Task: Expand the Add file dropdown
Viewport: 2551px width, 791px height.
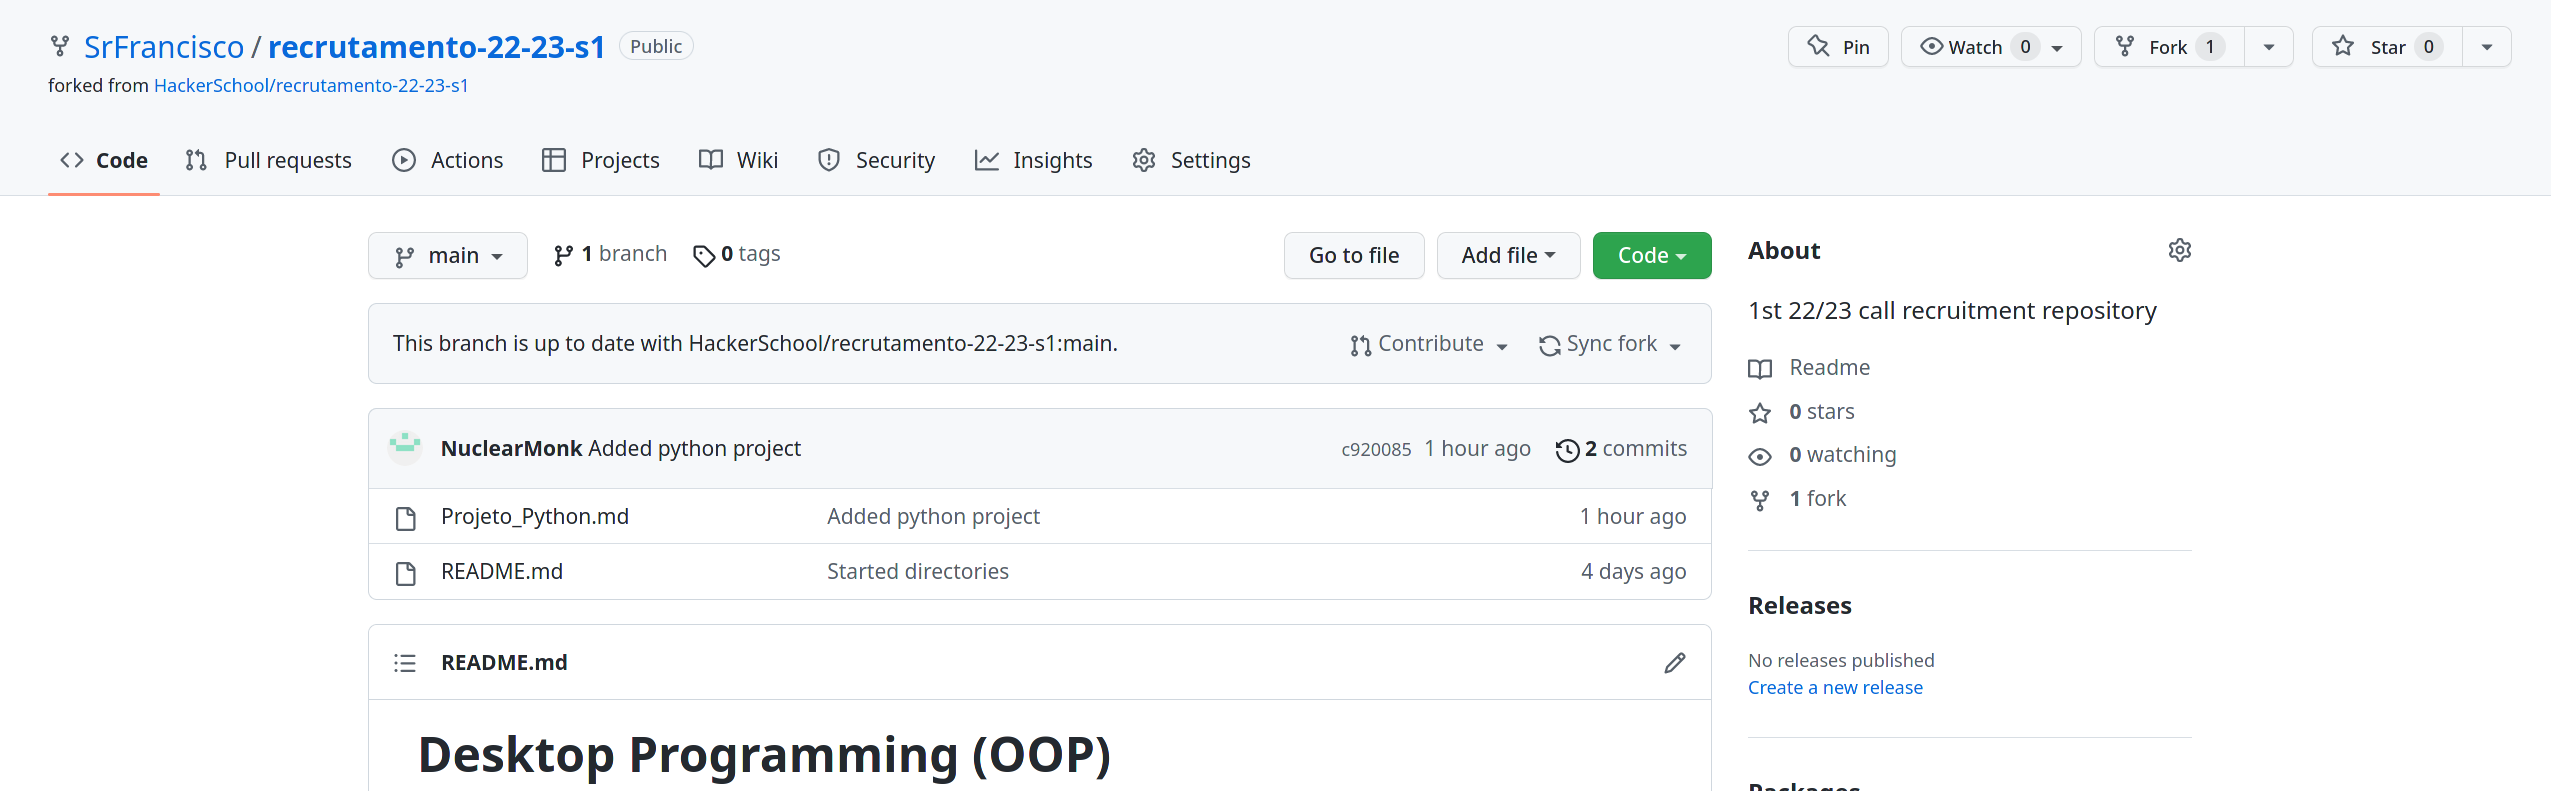Action: coord(1508,256)
